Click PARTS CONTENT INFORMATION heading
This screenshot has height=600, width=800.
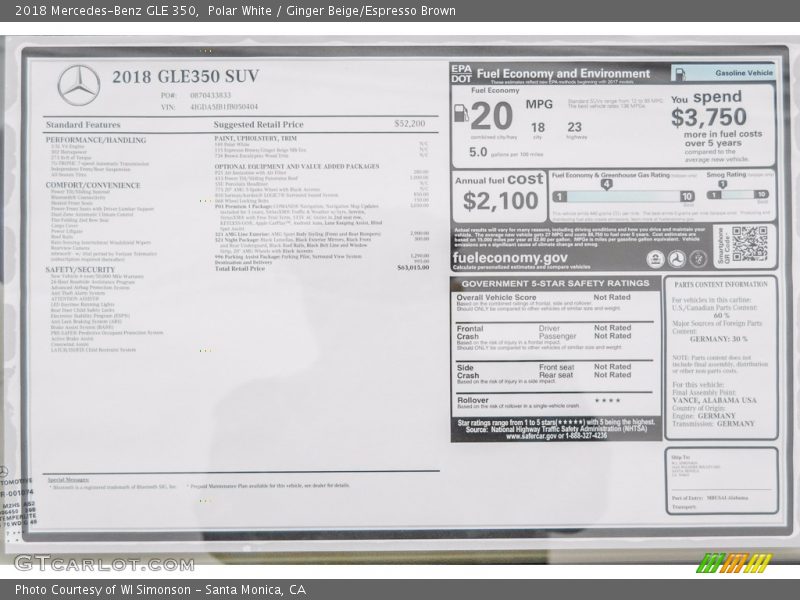721,285
